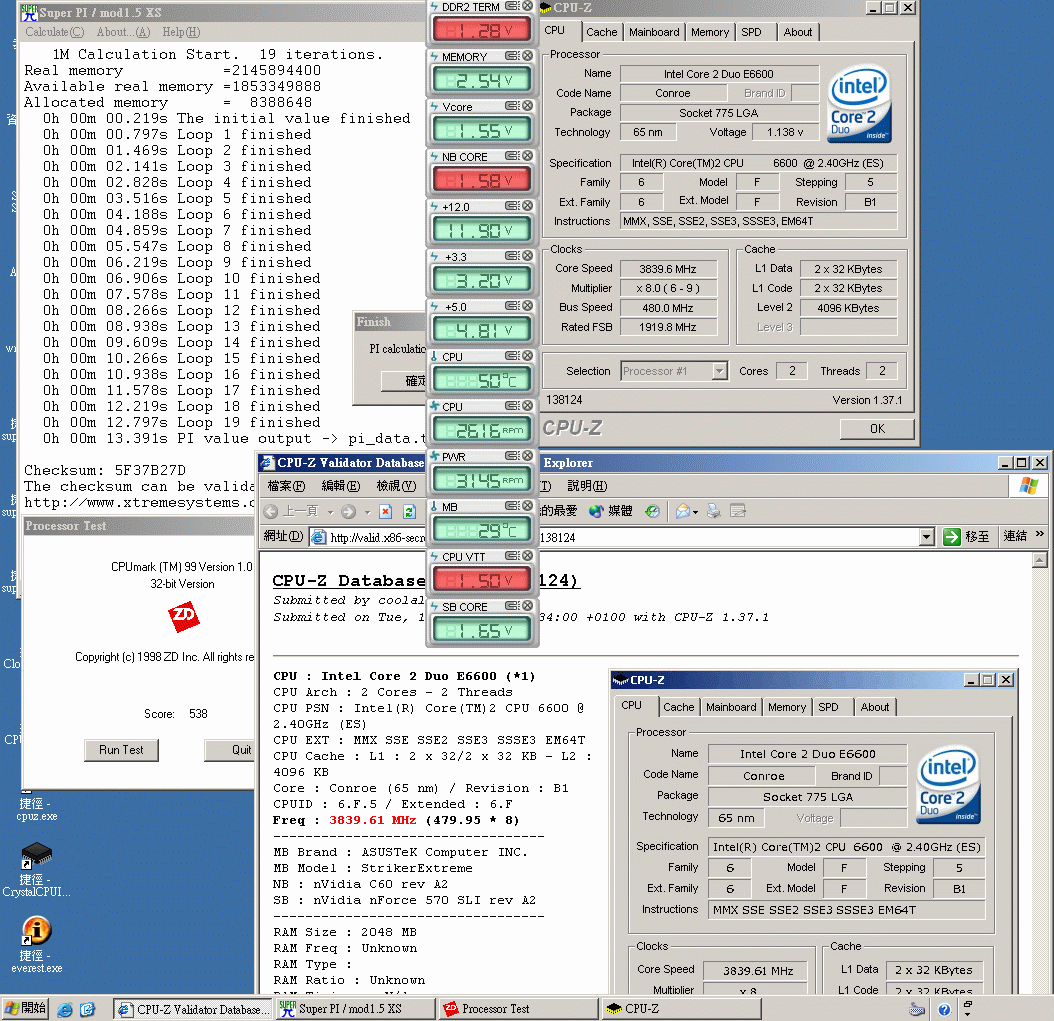The image size is (1054, 1021).
Task: Open the Help menu in Super PI
Action: point(181,32)
